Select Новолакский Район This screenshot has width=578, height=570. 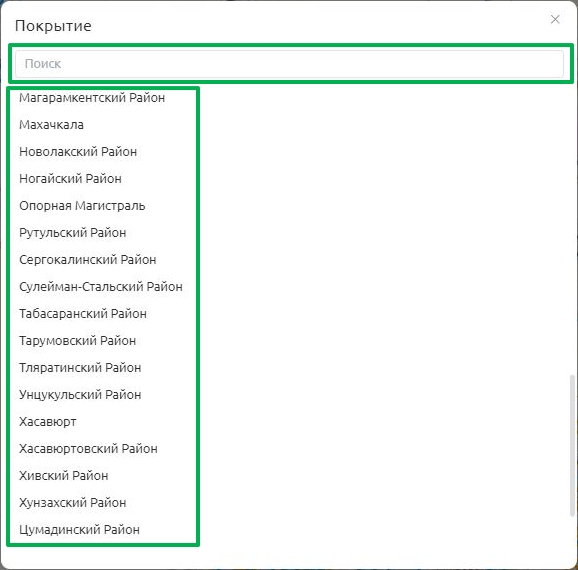point(78,152)
